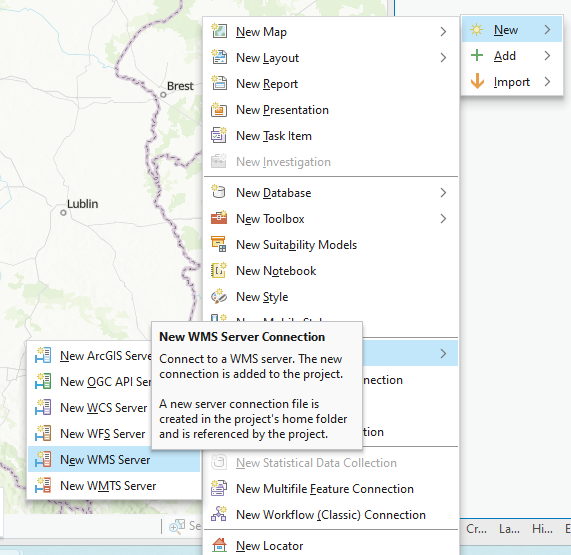Switch to the Hi... pane tab

pyautogui.click(x=542, y=528)
